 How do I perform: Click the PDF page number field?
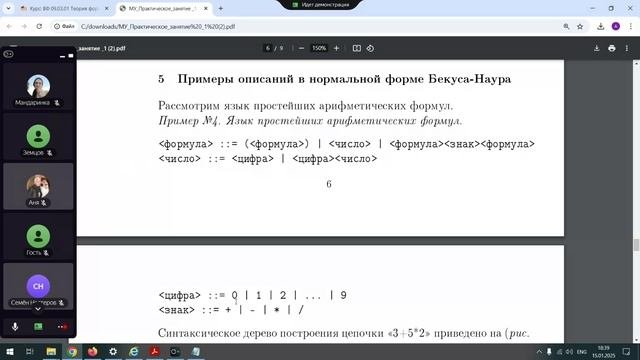[x=268, y=48]
